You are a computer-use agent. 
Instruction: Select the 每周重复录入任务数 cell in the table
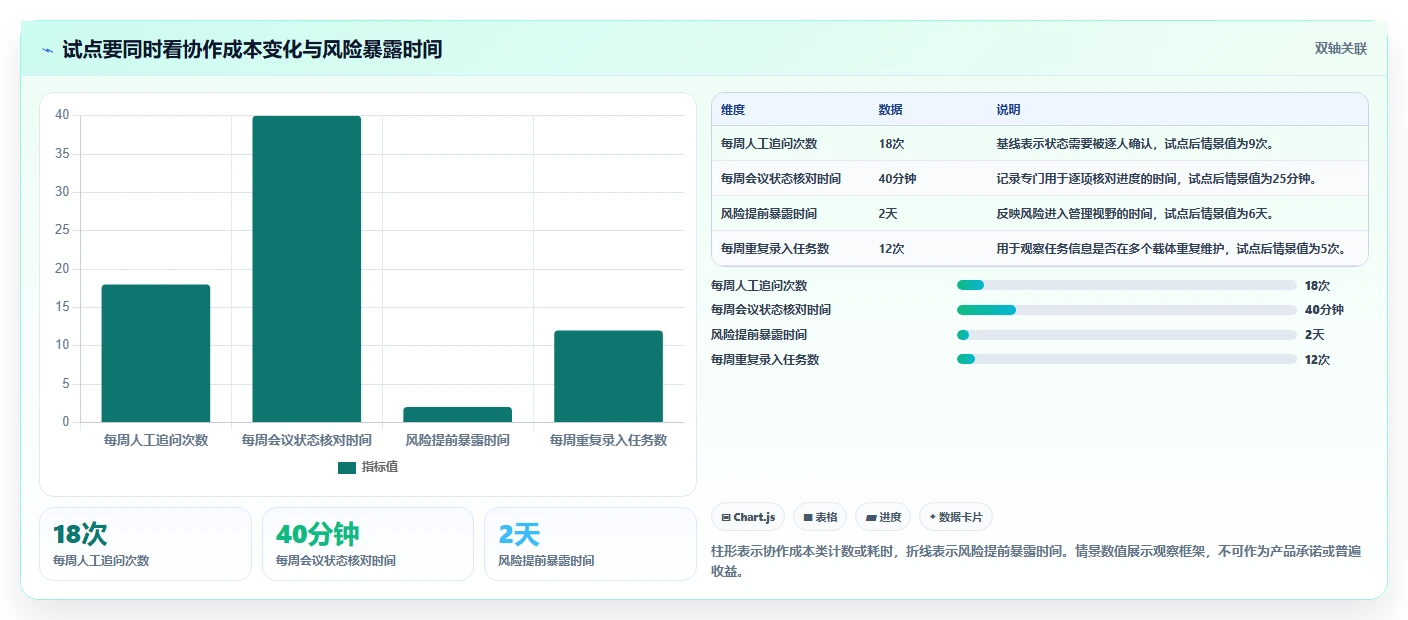[x=775, y=249]
